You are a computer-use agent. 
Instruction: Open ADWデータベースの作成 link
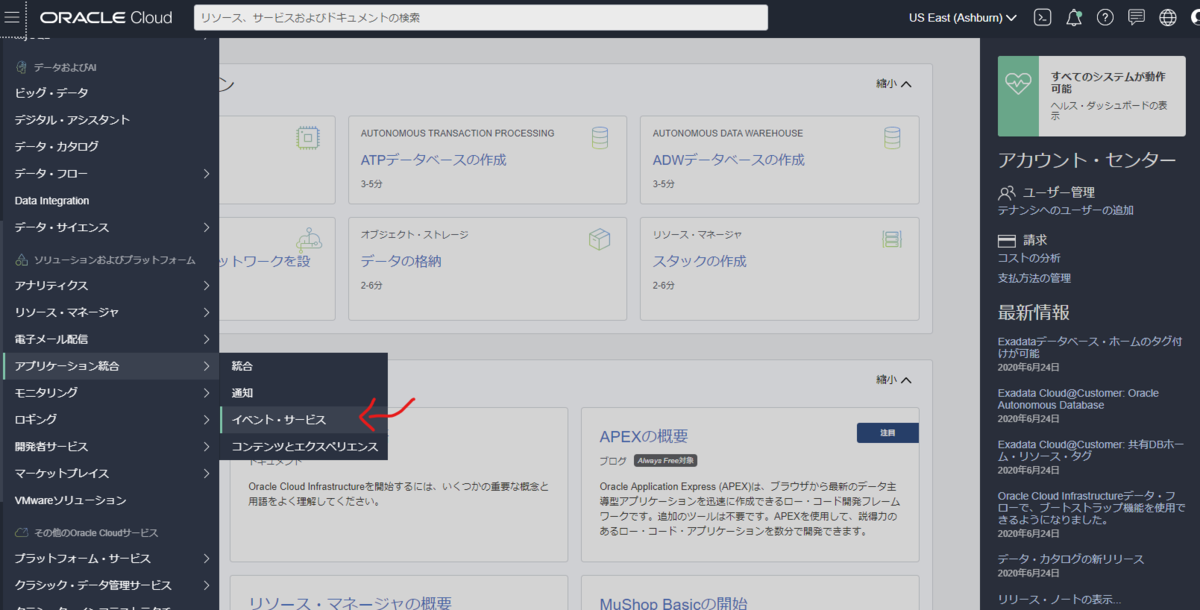(x=728, y=160)
